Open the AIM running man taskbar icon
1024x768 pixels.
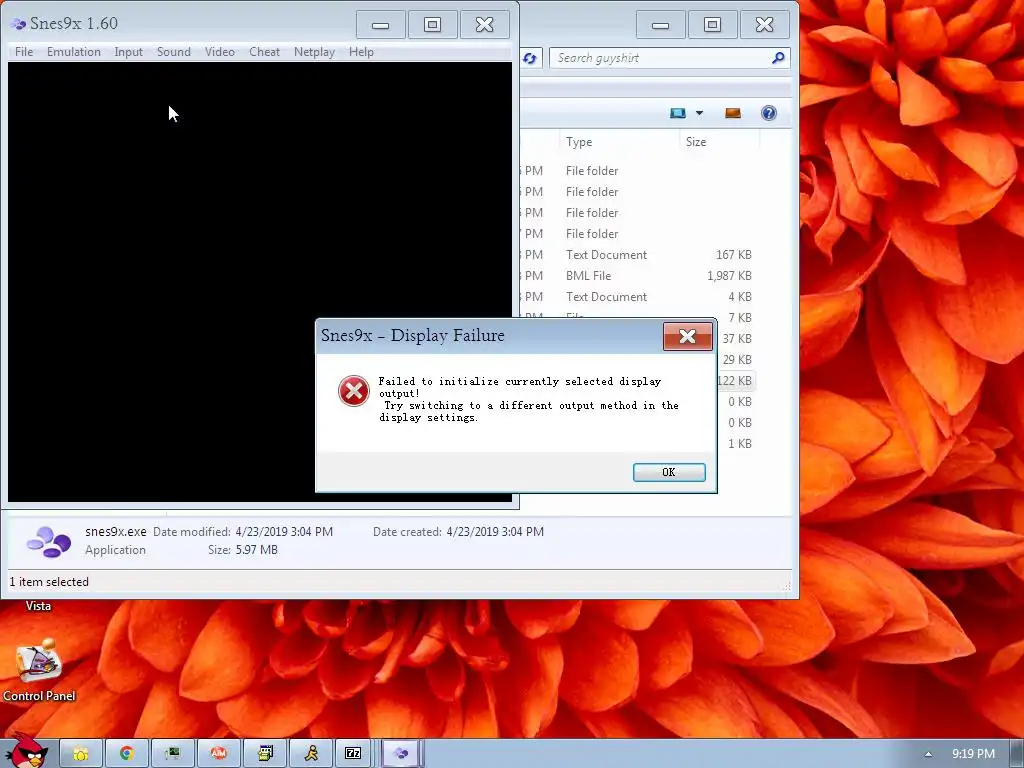point(311,754)
